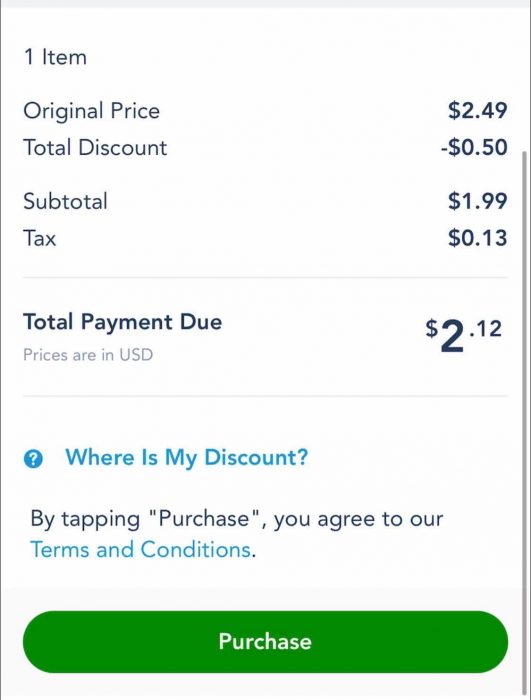The image size is (531, 700).
Task: Open the Where Is My Discount link
Action: coord(187,458)
